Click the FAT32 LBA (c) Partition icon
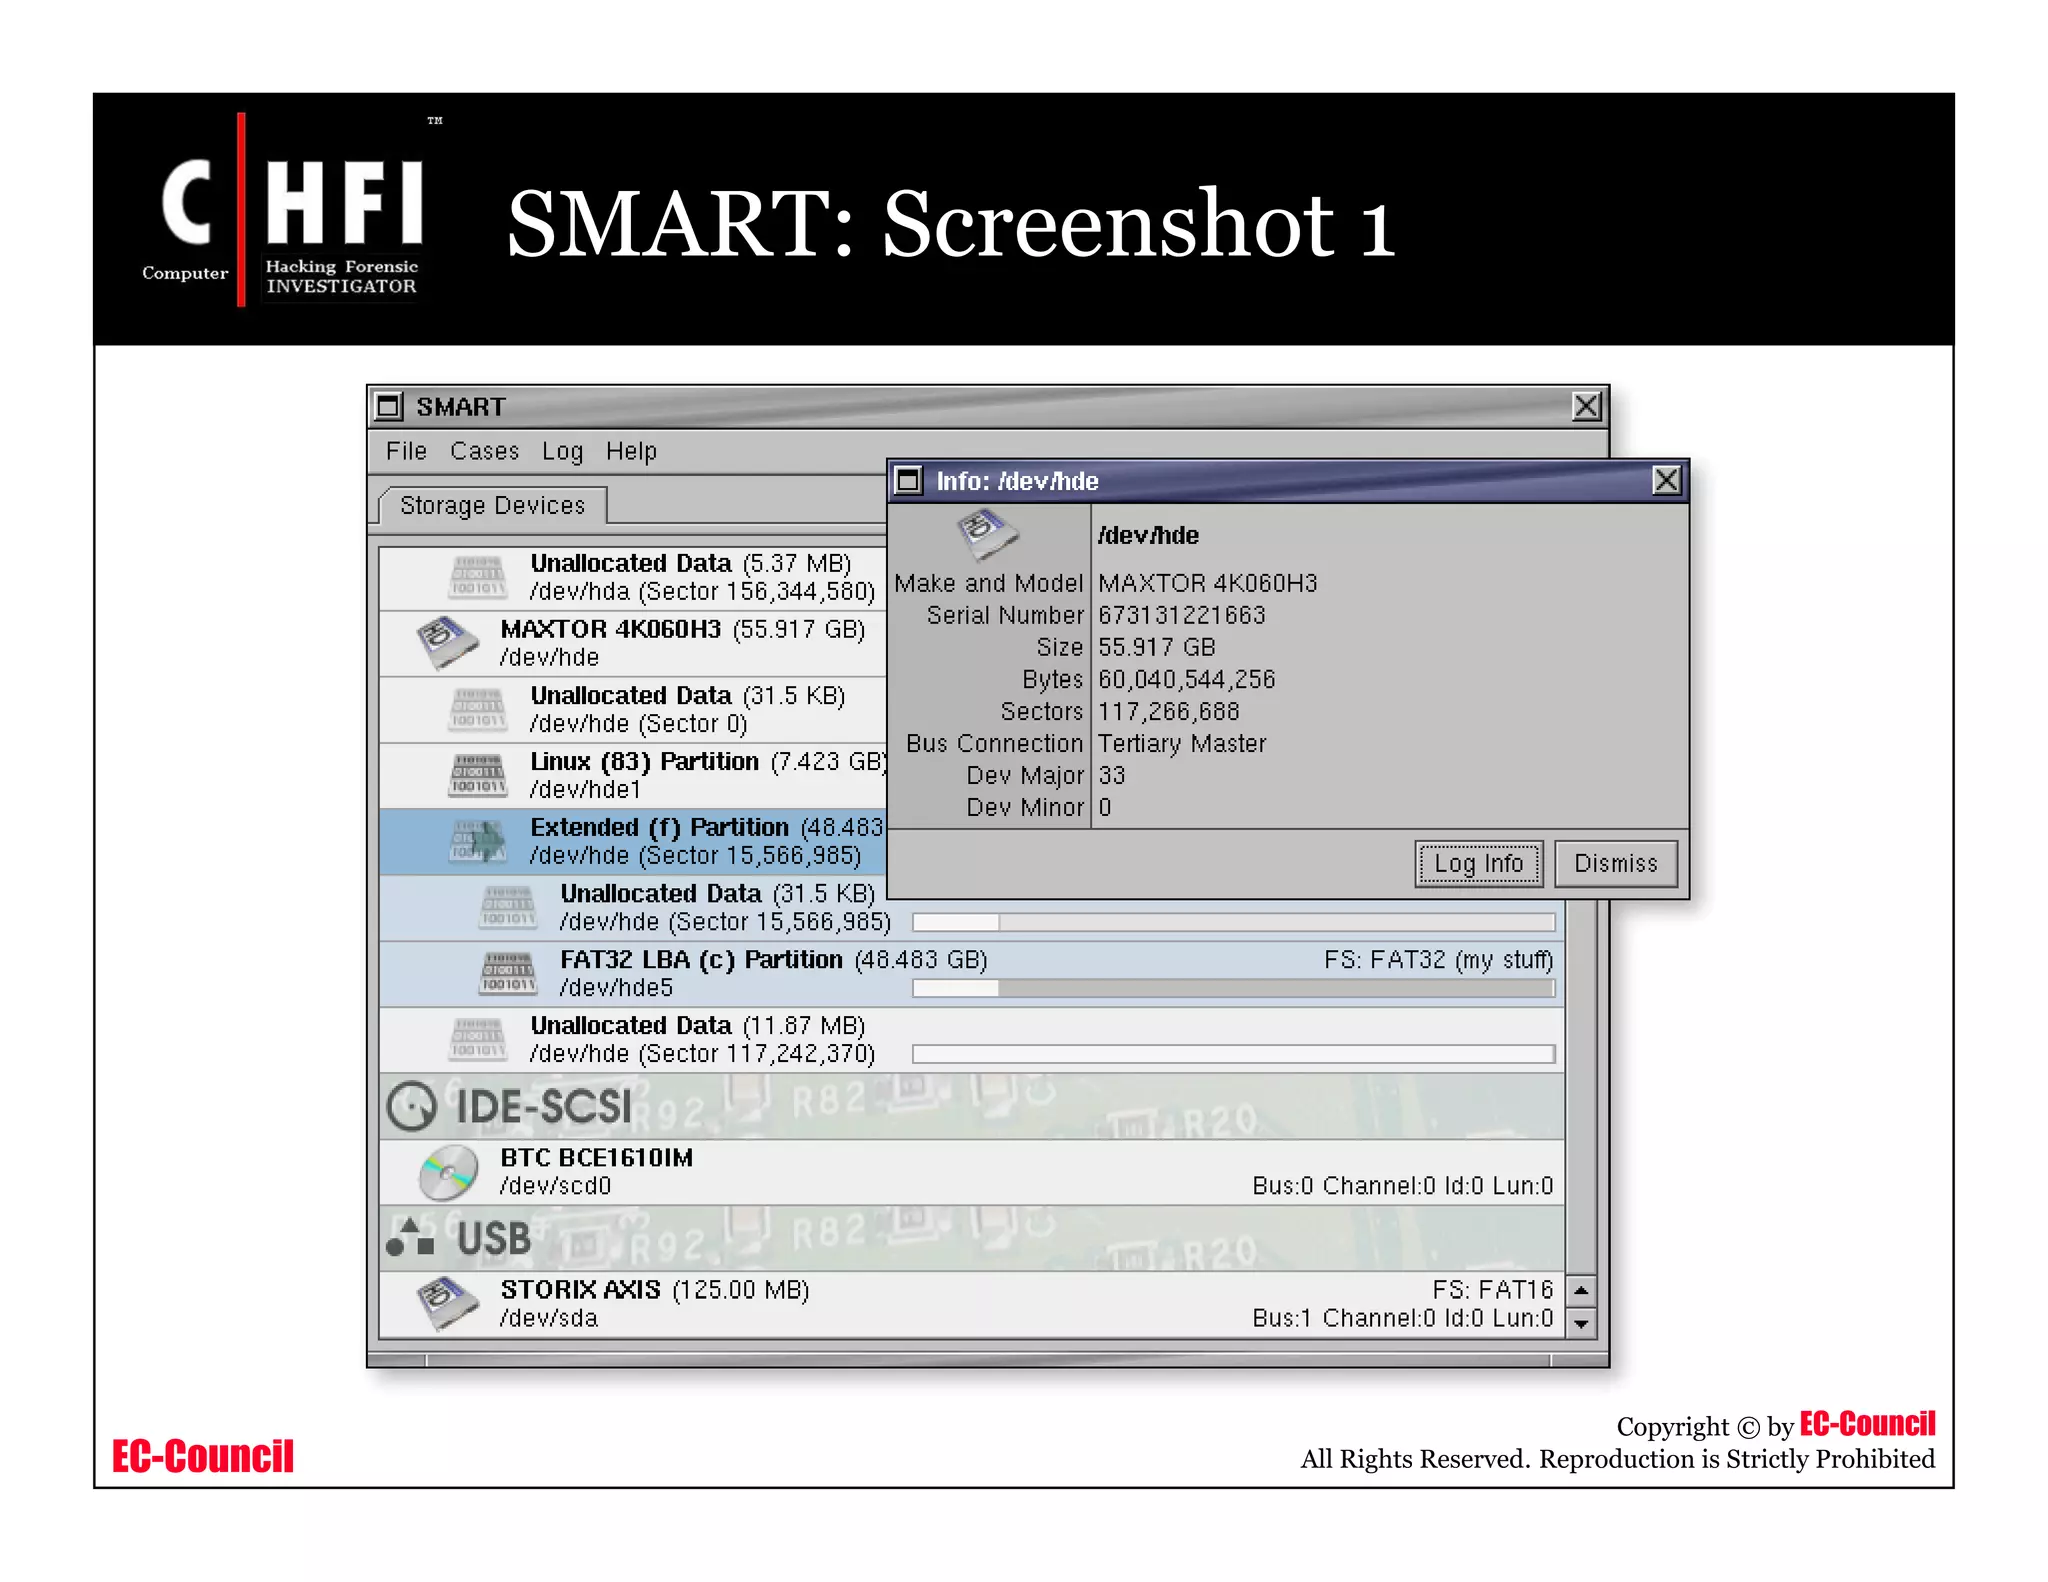Screen dimensions: 2048x1582 [x=508, y=973]
